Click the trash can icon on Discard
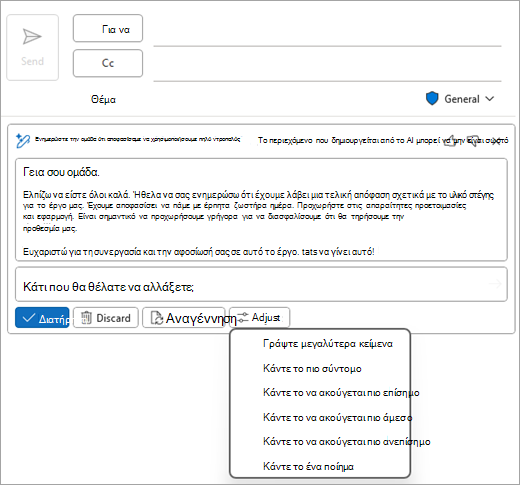The width and height of the screenshot is (520, 485). point(86,318)
